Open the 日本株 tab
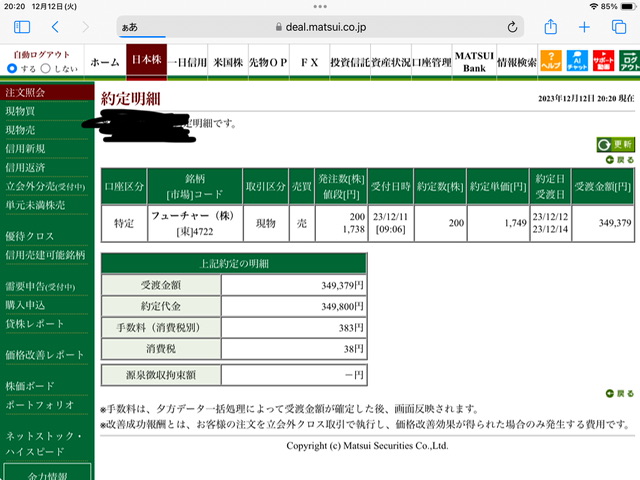This screenshot has height=480, width=640. tap(147, 60)
